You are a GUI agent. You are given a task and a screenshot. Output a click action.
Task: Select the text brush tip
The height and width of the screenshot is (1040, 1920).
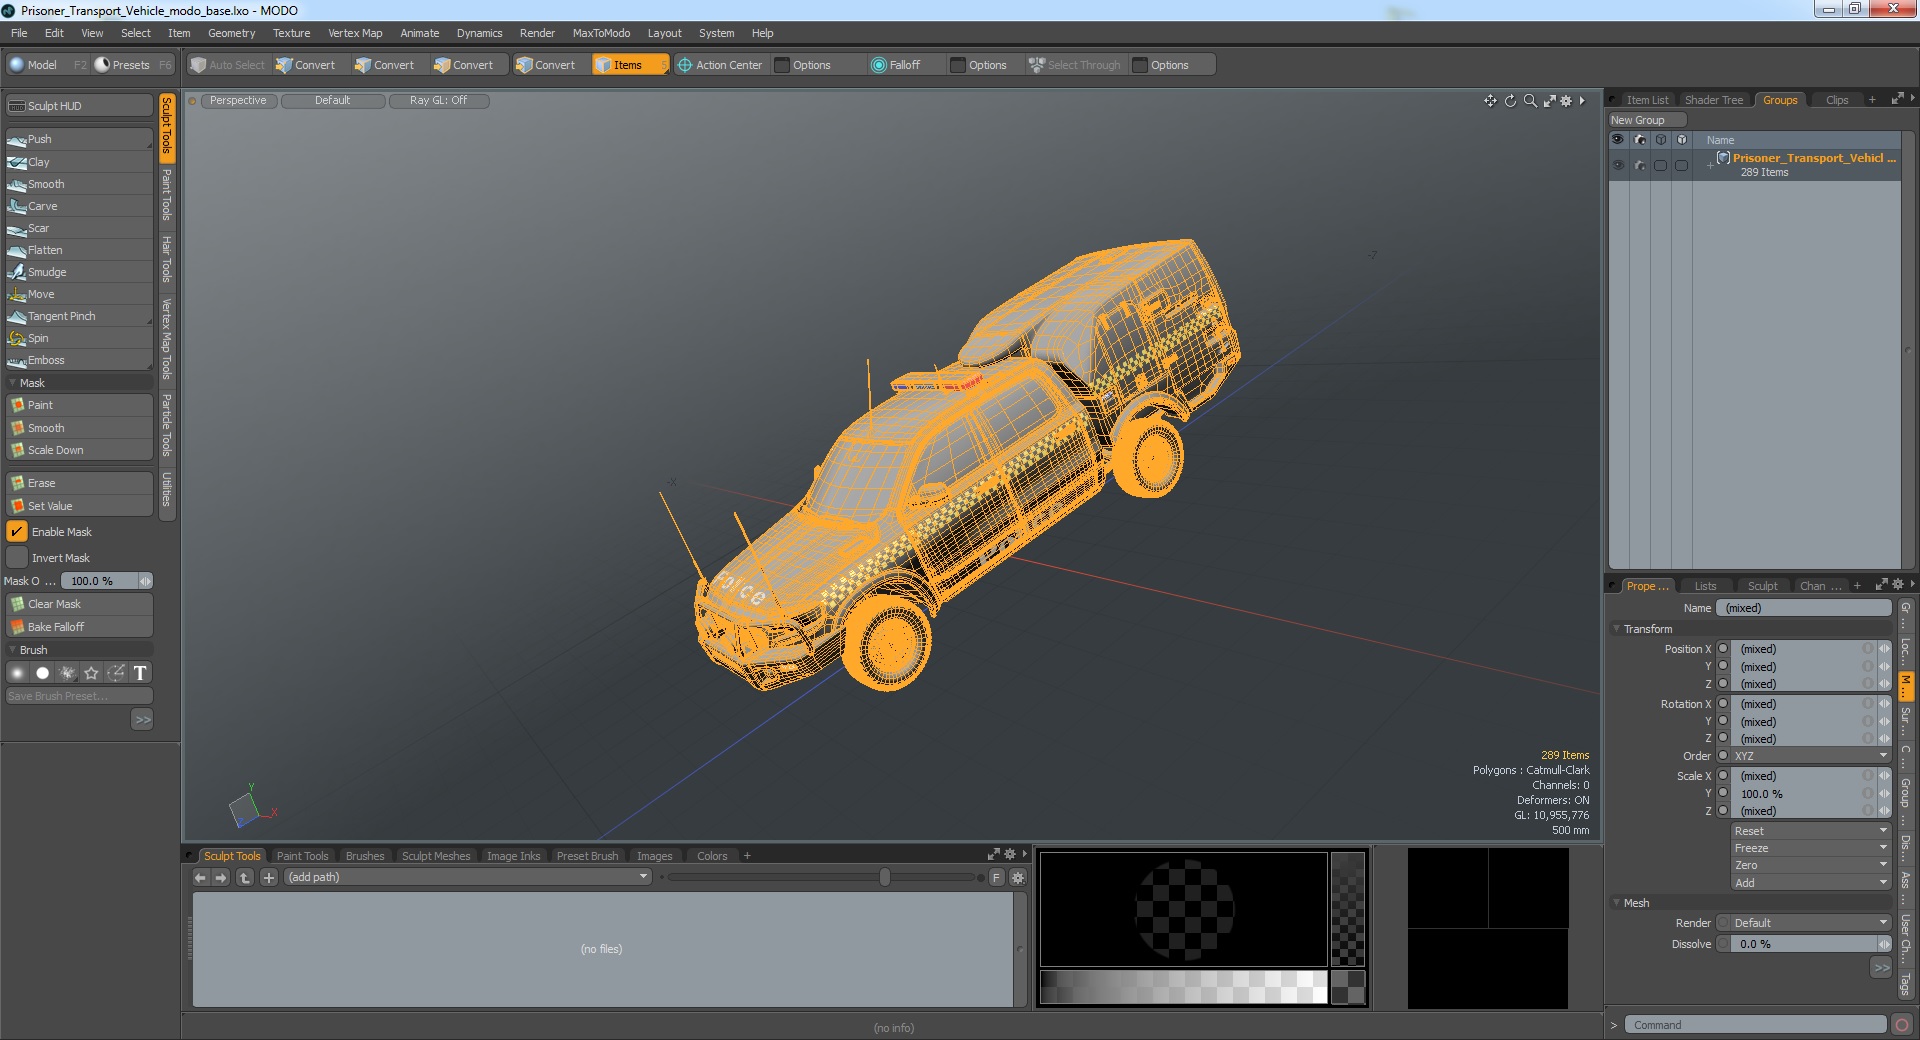(140, 673)
